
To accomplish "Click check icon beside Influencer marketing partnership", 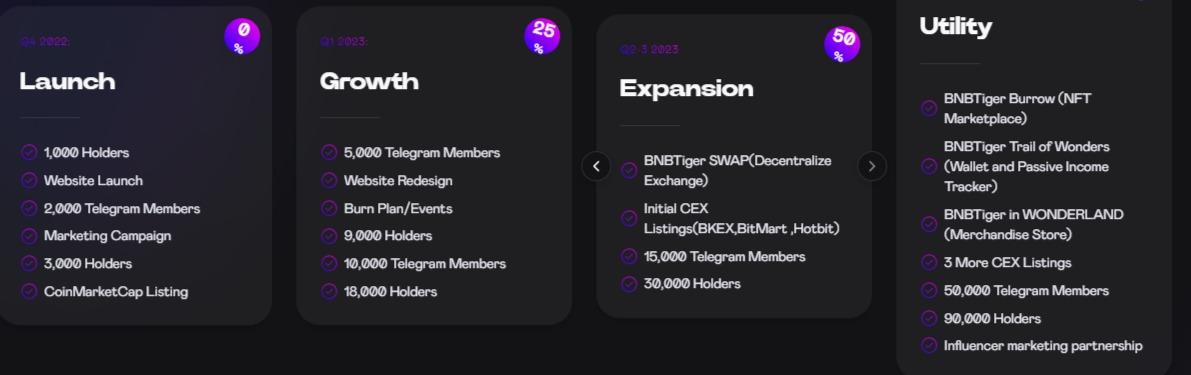I will (929, 345).
